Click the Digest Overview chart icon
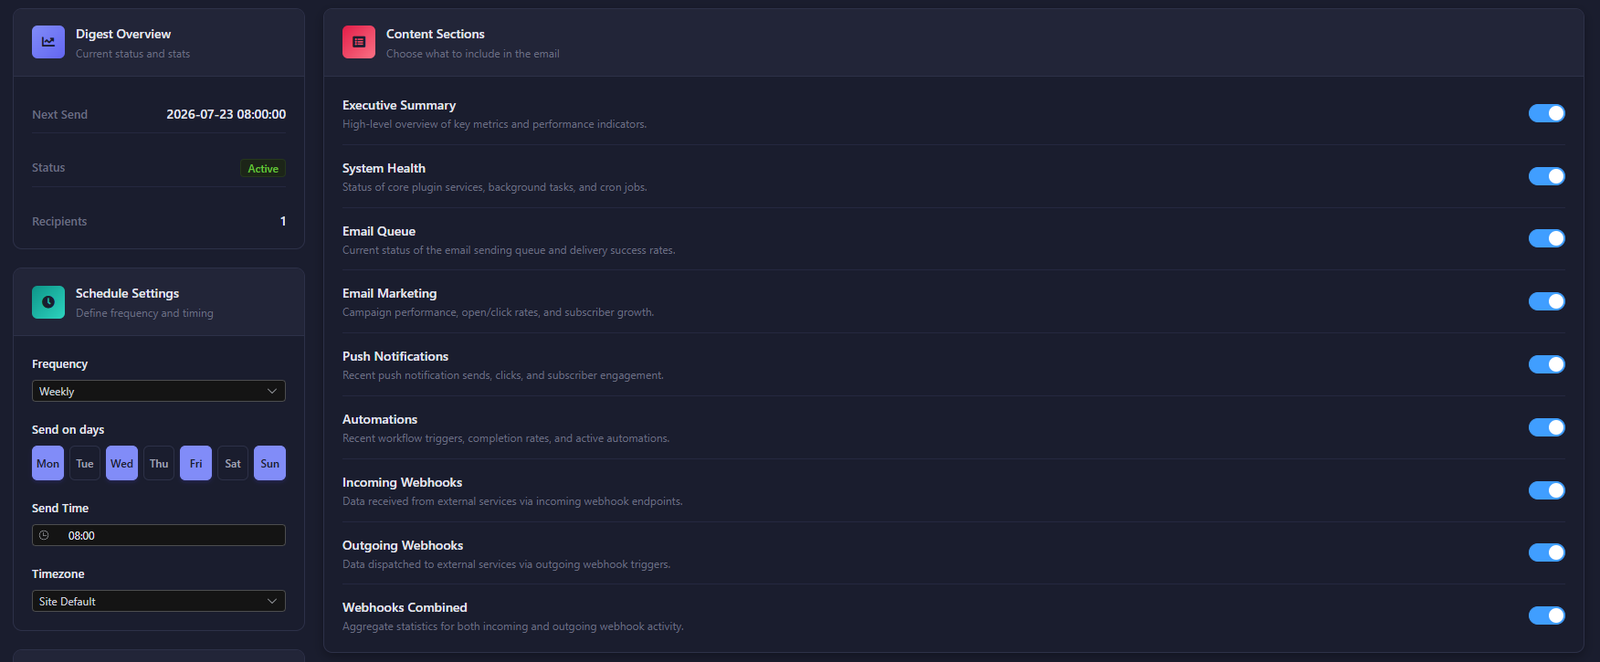Image resolution: width=1600 pixels, height=662 pixels. [48, 42]
